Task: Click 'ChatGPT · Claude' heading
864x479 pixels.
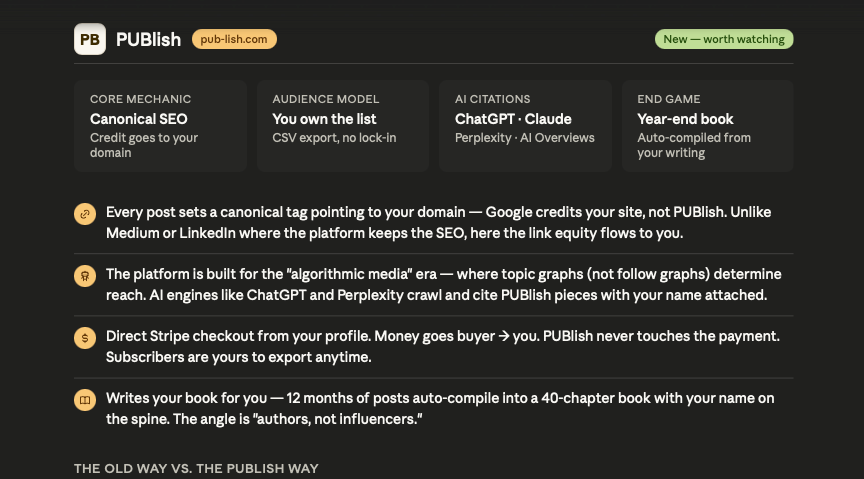Action: tap(513, 119)
